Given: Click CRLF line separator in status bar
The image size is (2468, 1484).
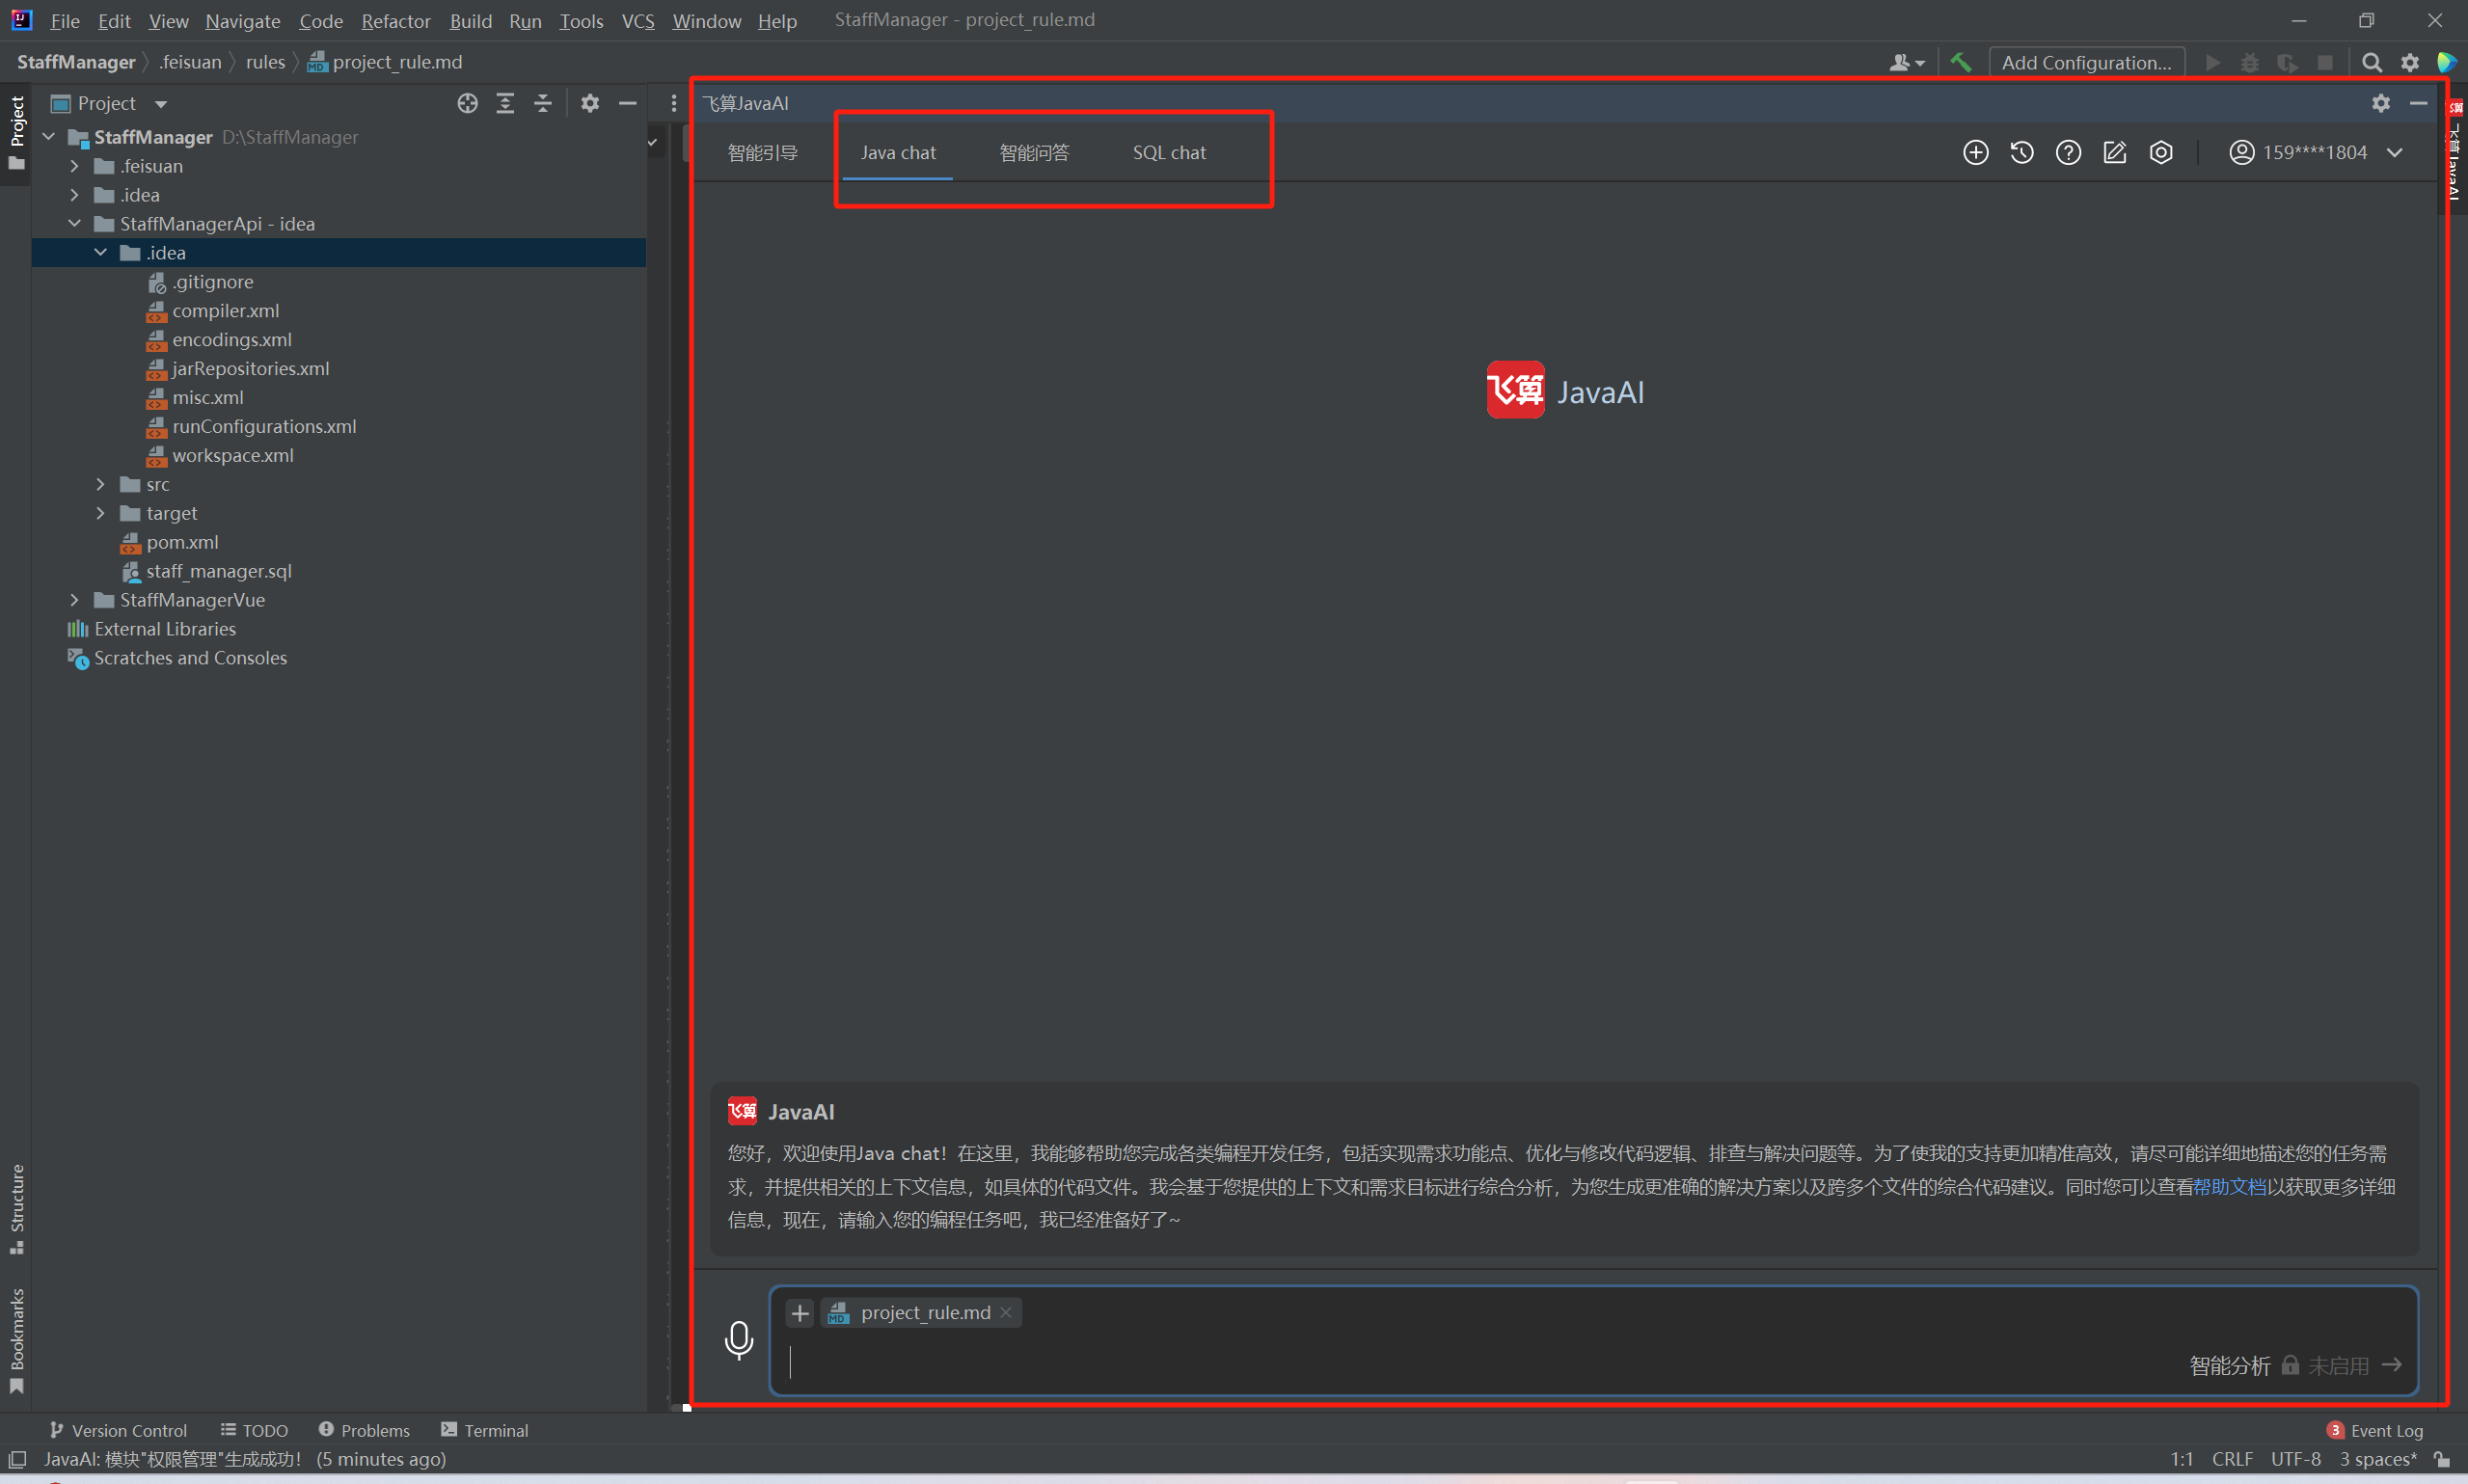Looking at the screenshot, I should [2232, 1459].
